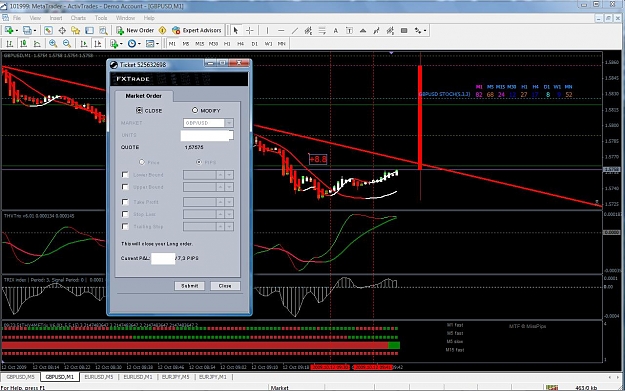Open the arrows objects dropdown
Viewport: 625px width, 391px height.
pyautogui.click(x=425, y=30)
